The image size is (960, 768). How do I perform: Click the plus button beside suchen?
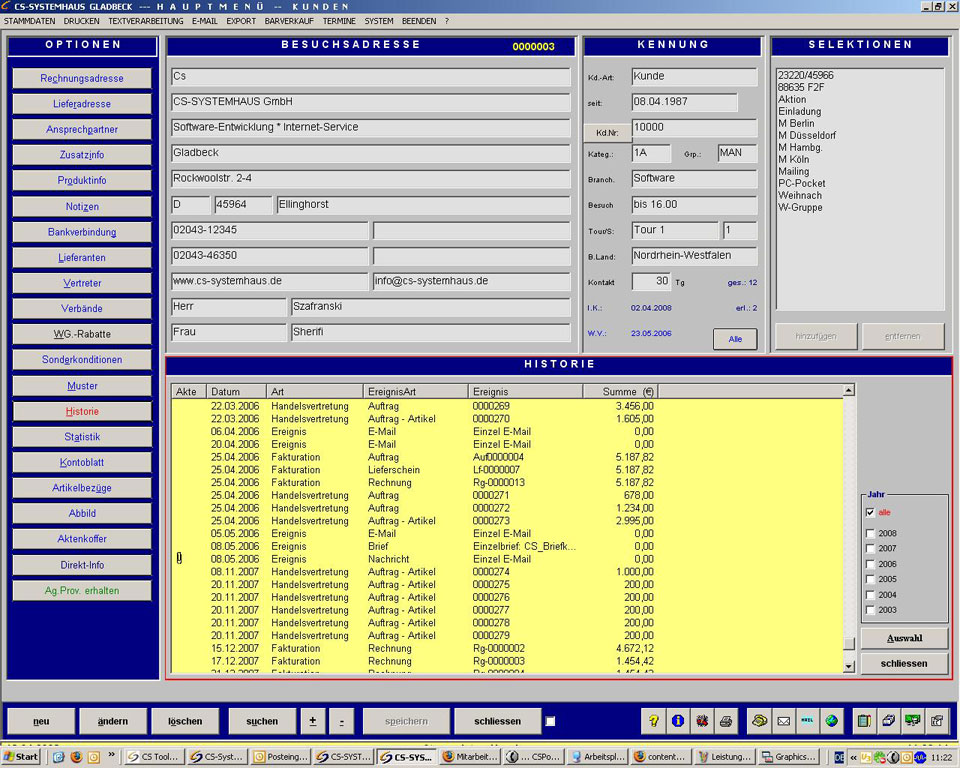312,721
